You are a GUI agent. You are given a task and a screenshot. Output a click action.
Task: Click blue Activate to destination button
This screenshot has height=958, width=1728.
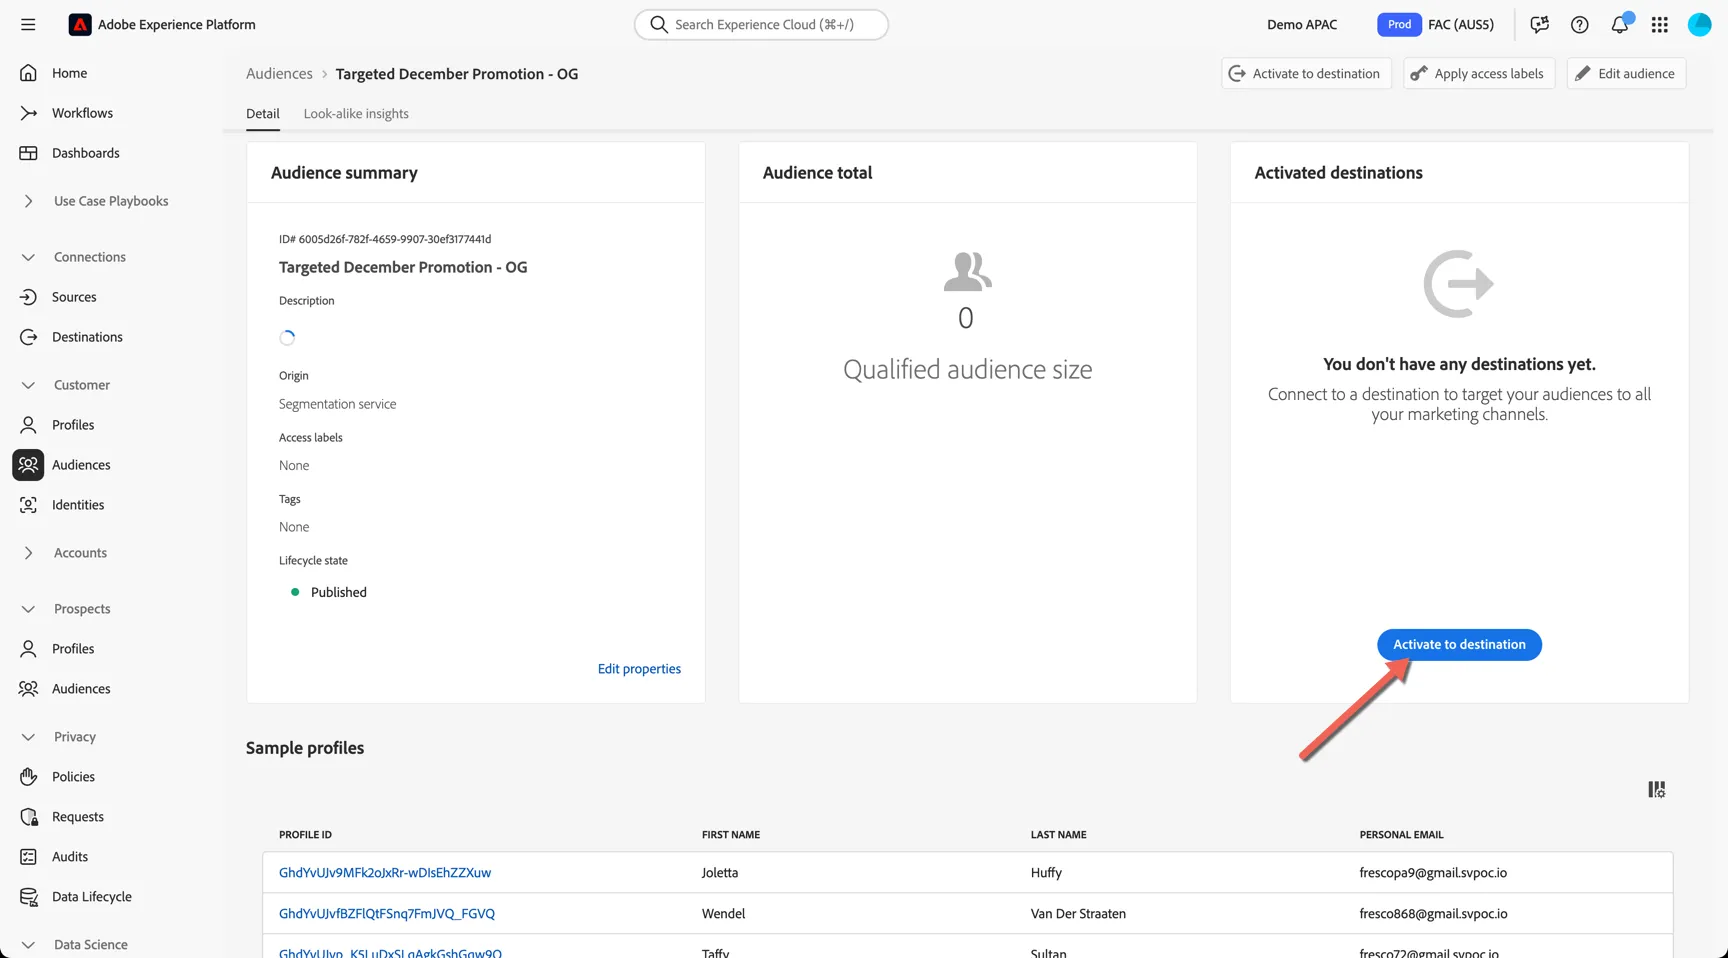[x=1459, y=645]
